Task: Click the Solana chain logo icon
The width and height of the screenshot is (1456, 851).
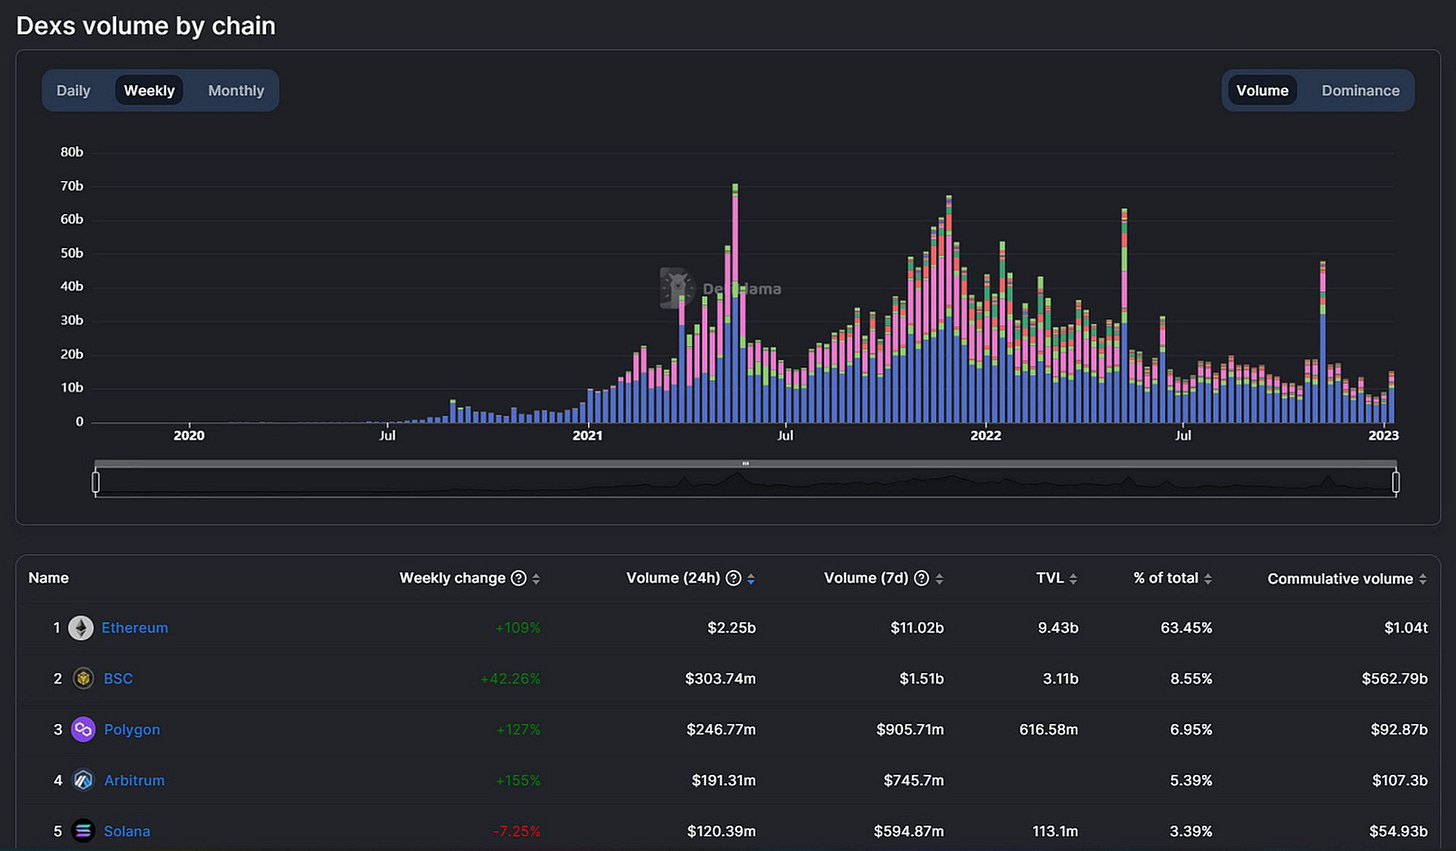Action: [84, 831]
